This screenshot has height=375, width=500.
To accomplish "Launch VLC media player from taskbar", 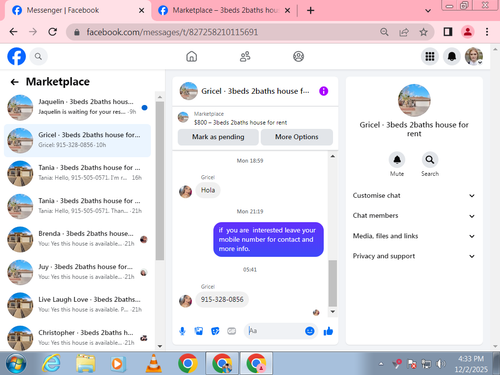I will tap(153, 363).
